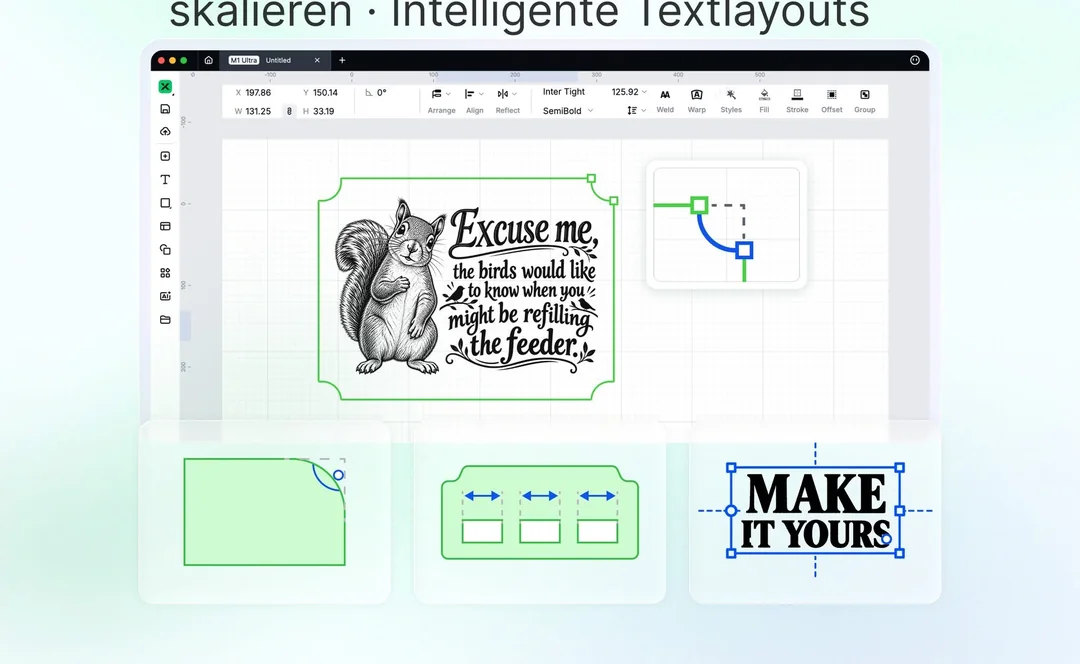Open the 125.92 font size dropdown
The image size is (1080, 664).
[629, 92]
